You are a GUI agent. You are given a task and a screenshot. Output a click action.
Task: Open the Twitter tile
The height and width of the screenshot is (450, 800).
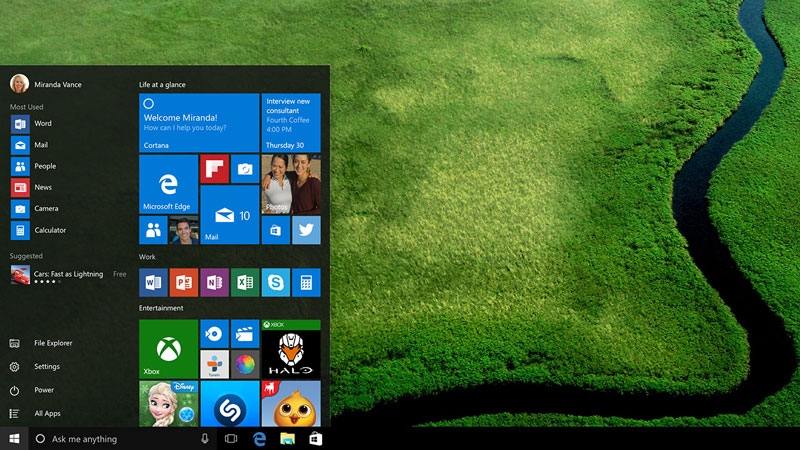[x=306, y=230]
